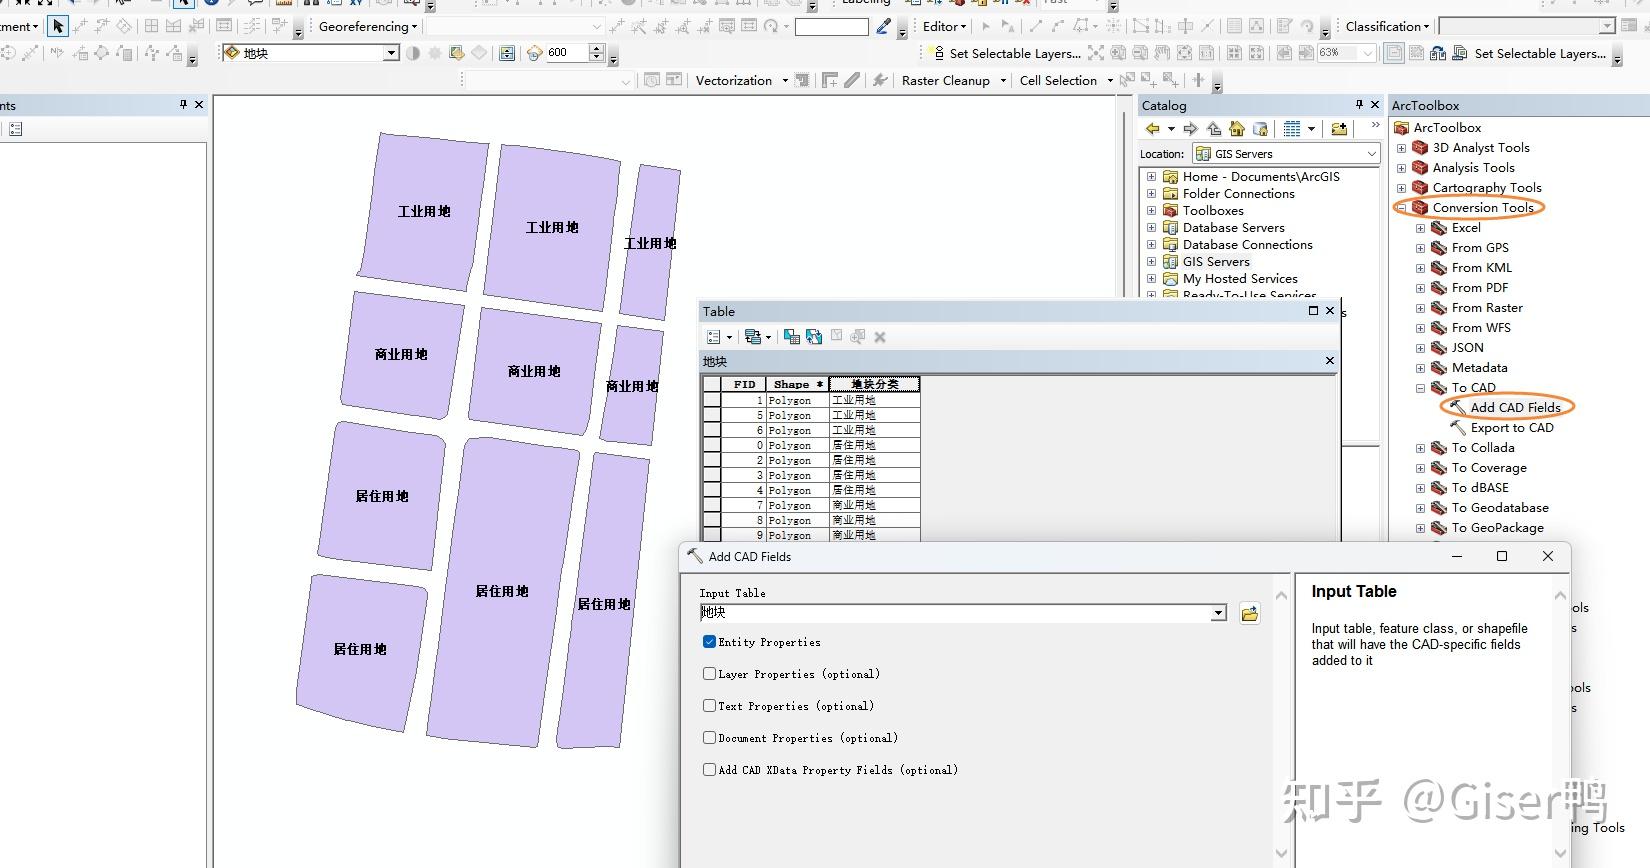Open the Input Table dropdown in Add CAD Fields
1650x868 pixels.
[1218, 613]
